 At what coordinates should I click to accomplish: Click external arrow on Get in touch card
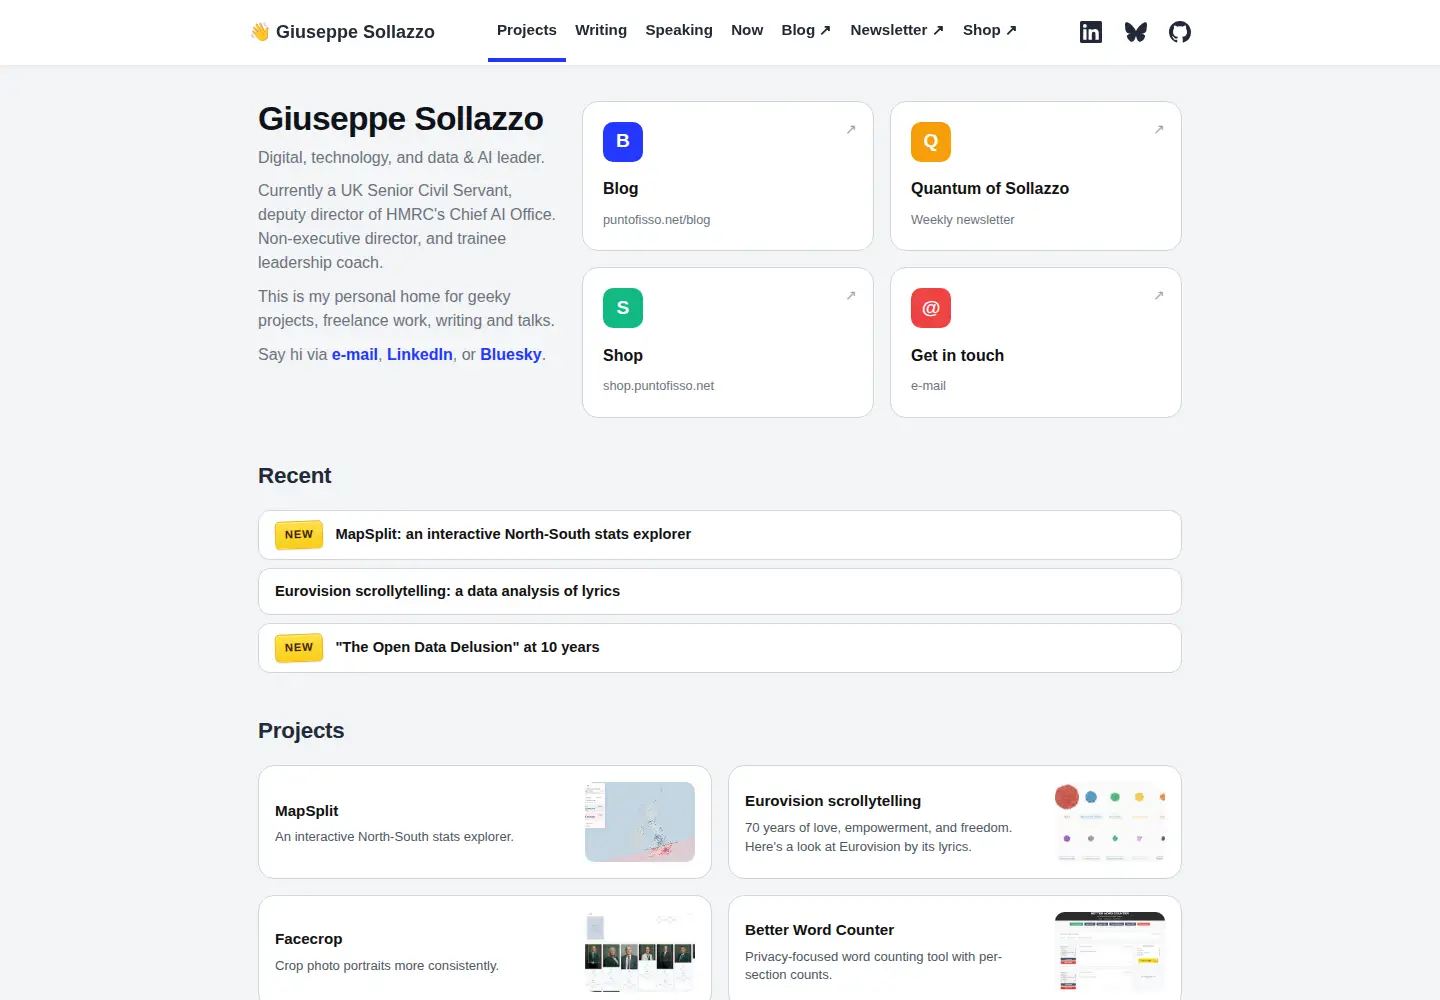(1159, 295)
